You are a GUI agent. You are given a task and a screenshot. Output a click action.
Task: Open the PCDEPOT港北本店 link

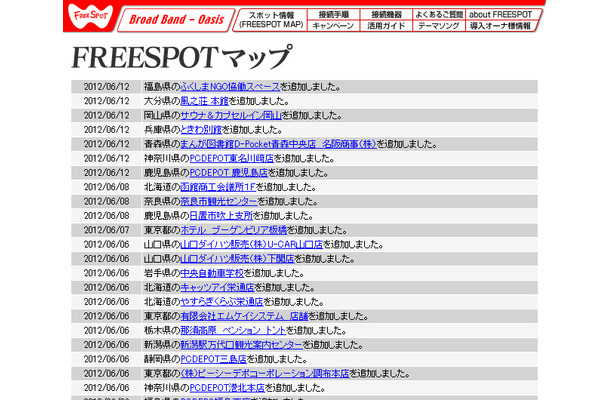click(227, 389)
